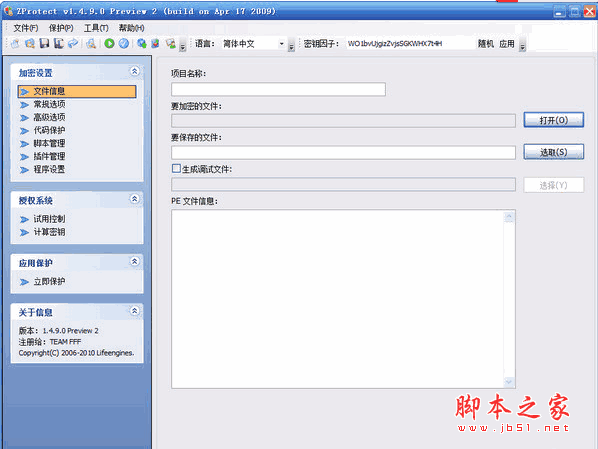Click the 要保存的文件 path field
Viewport: 598px width, 449px height.
343,153
